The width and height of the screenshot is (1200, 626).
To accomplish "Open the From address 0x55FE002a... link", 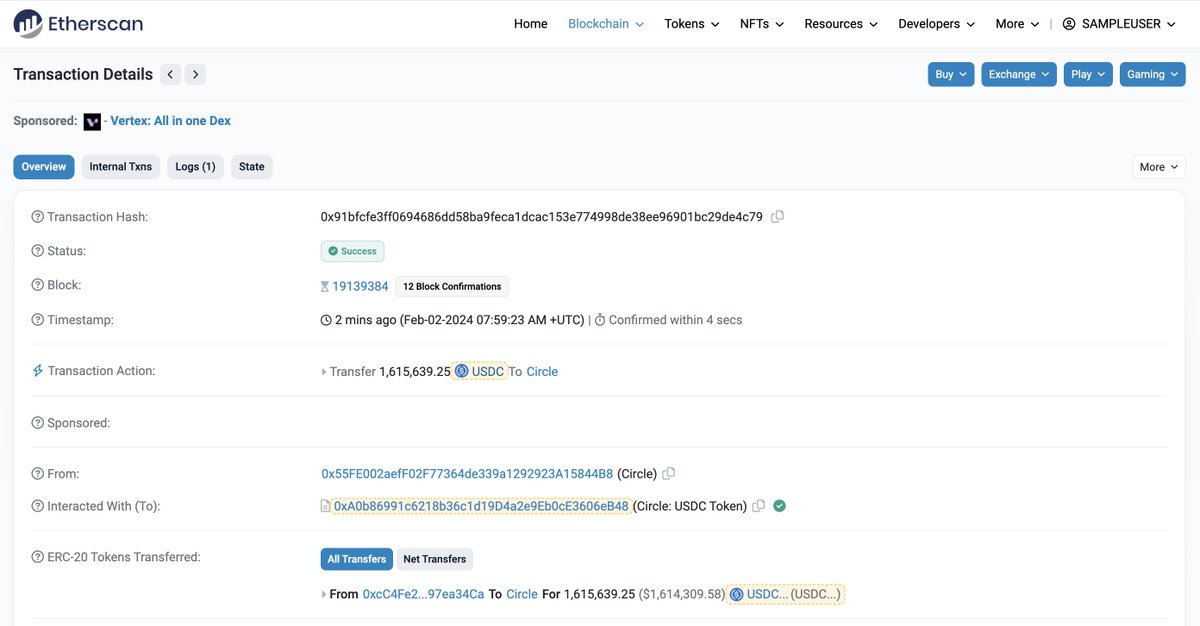I will [x=467, y=474].
